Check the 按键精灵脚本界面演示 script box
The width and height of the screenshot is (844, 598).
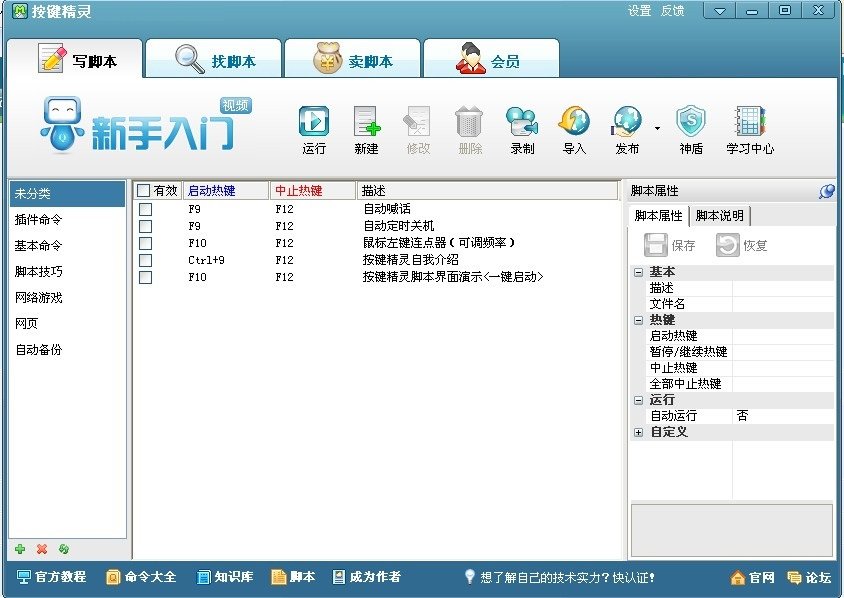[145, 278]
